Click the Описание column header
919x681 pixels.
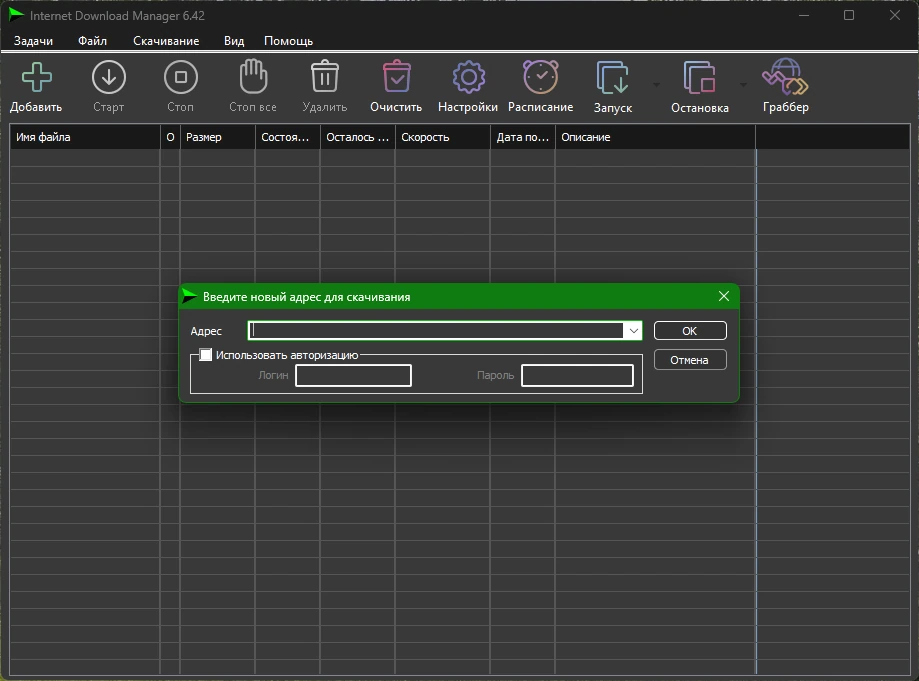(655, 137)
